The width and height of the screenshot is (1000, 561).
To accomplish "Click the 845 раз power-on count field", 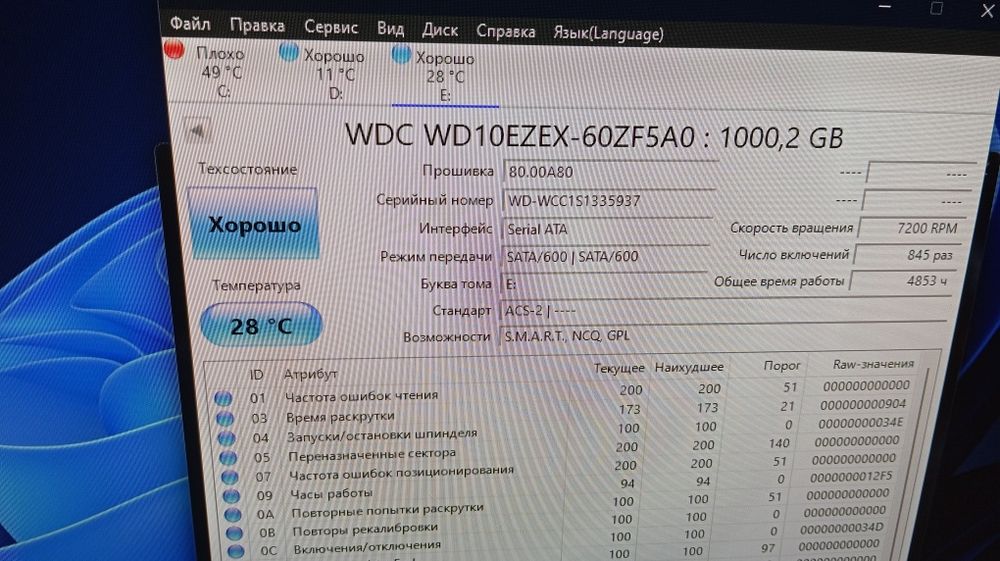I will click(x=908, y=255).
